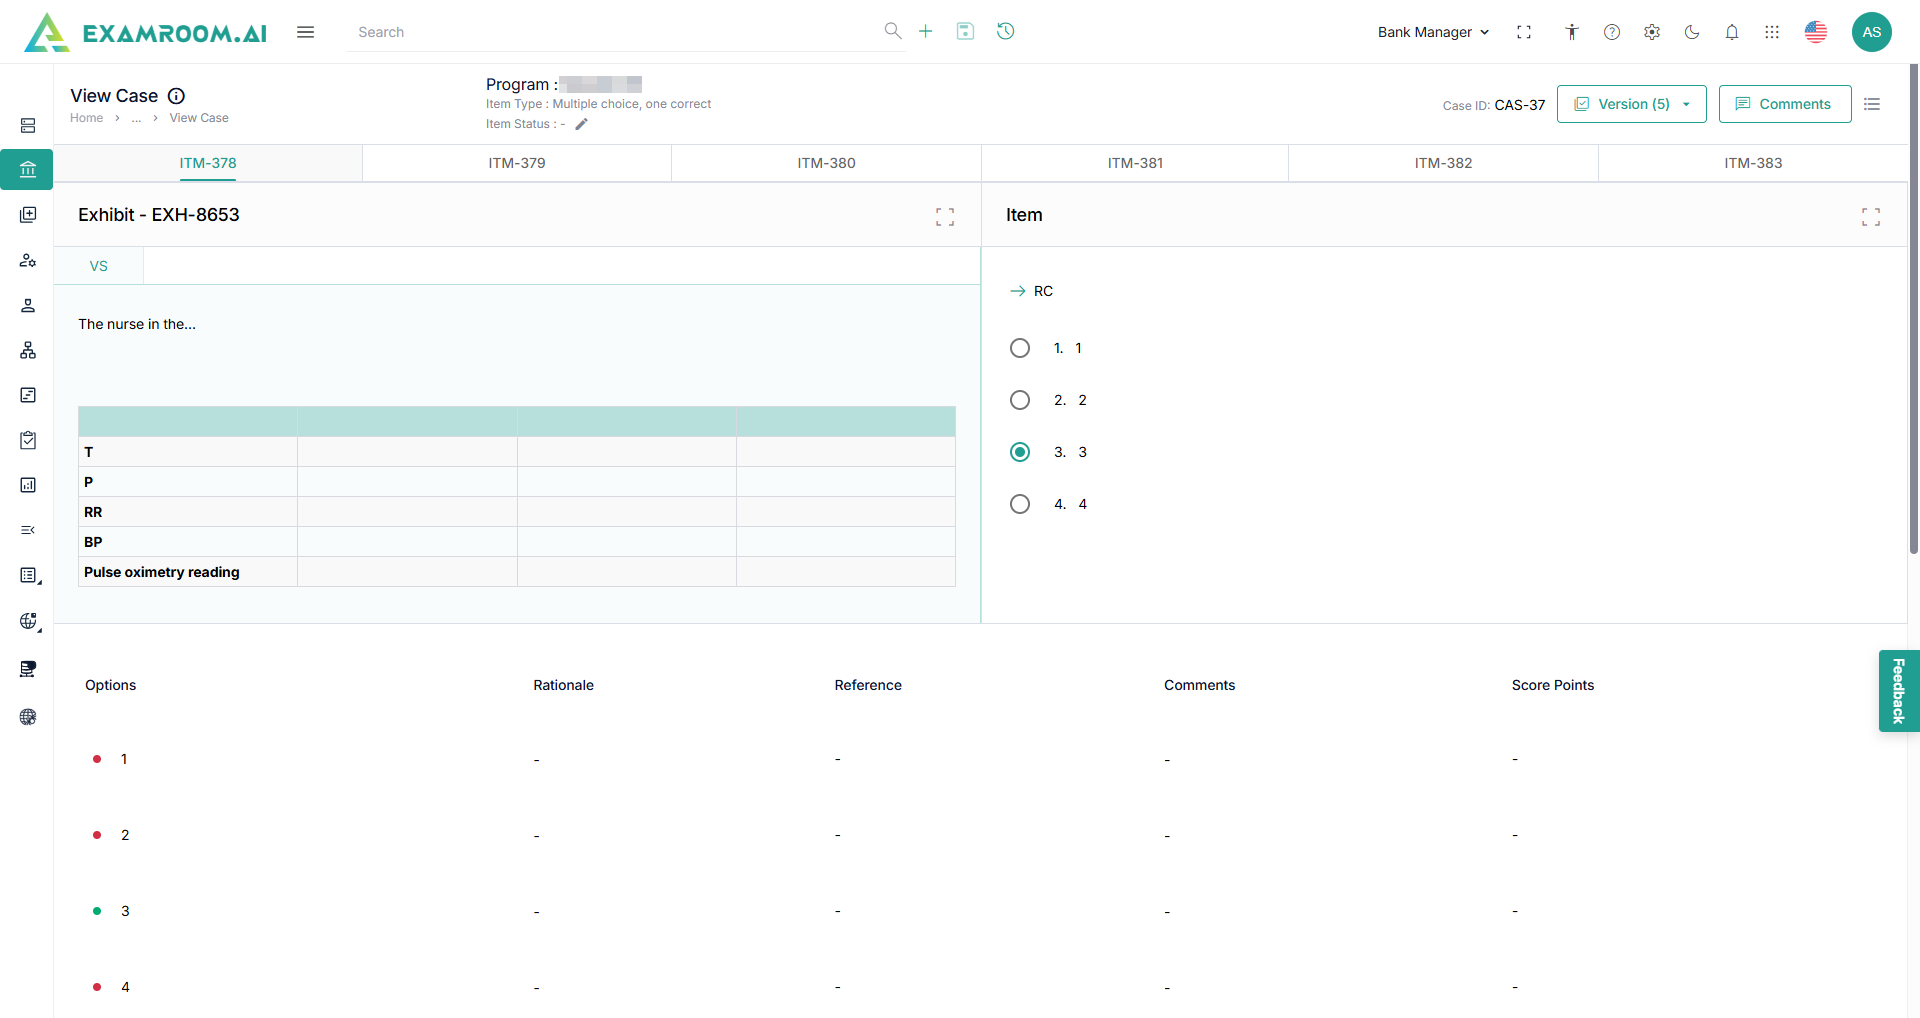Open the US flag language selector
Screen dimensions: 1920x1018
coord(1815,32)
